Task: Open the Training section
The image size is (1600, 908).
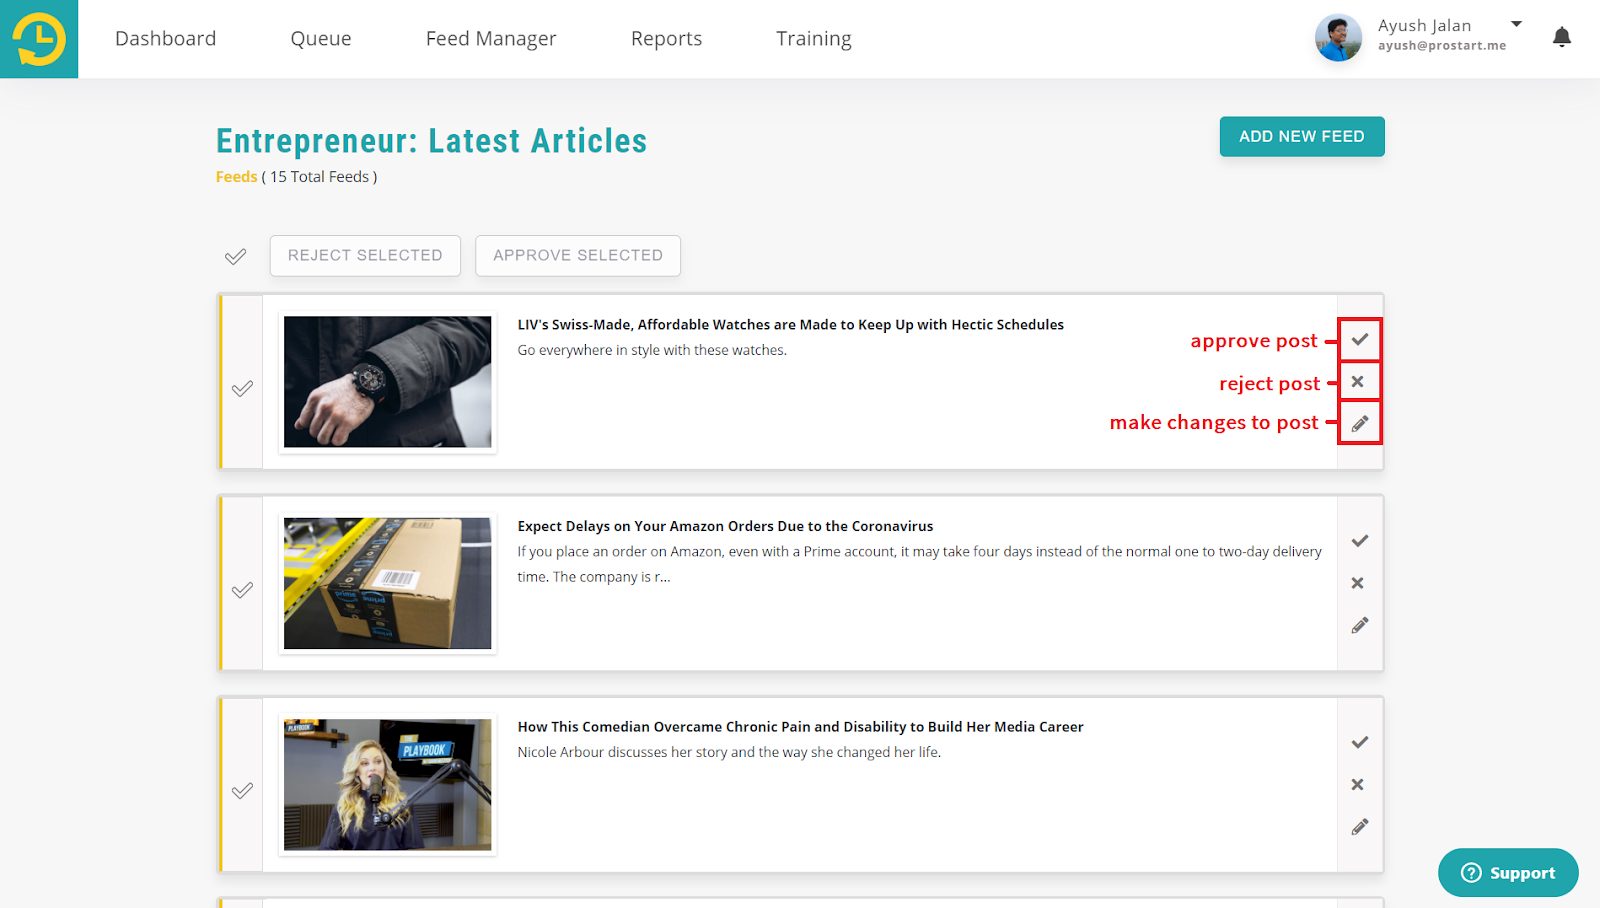Action: pos(814,39)
